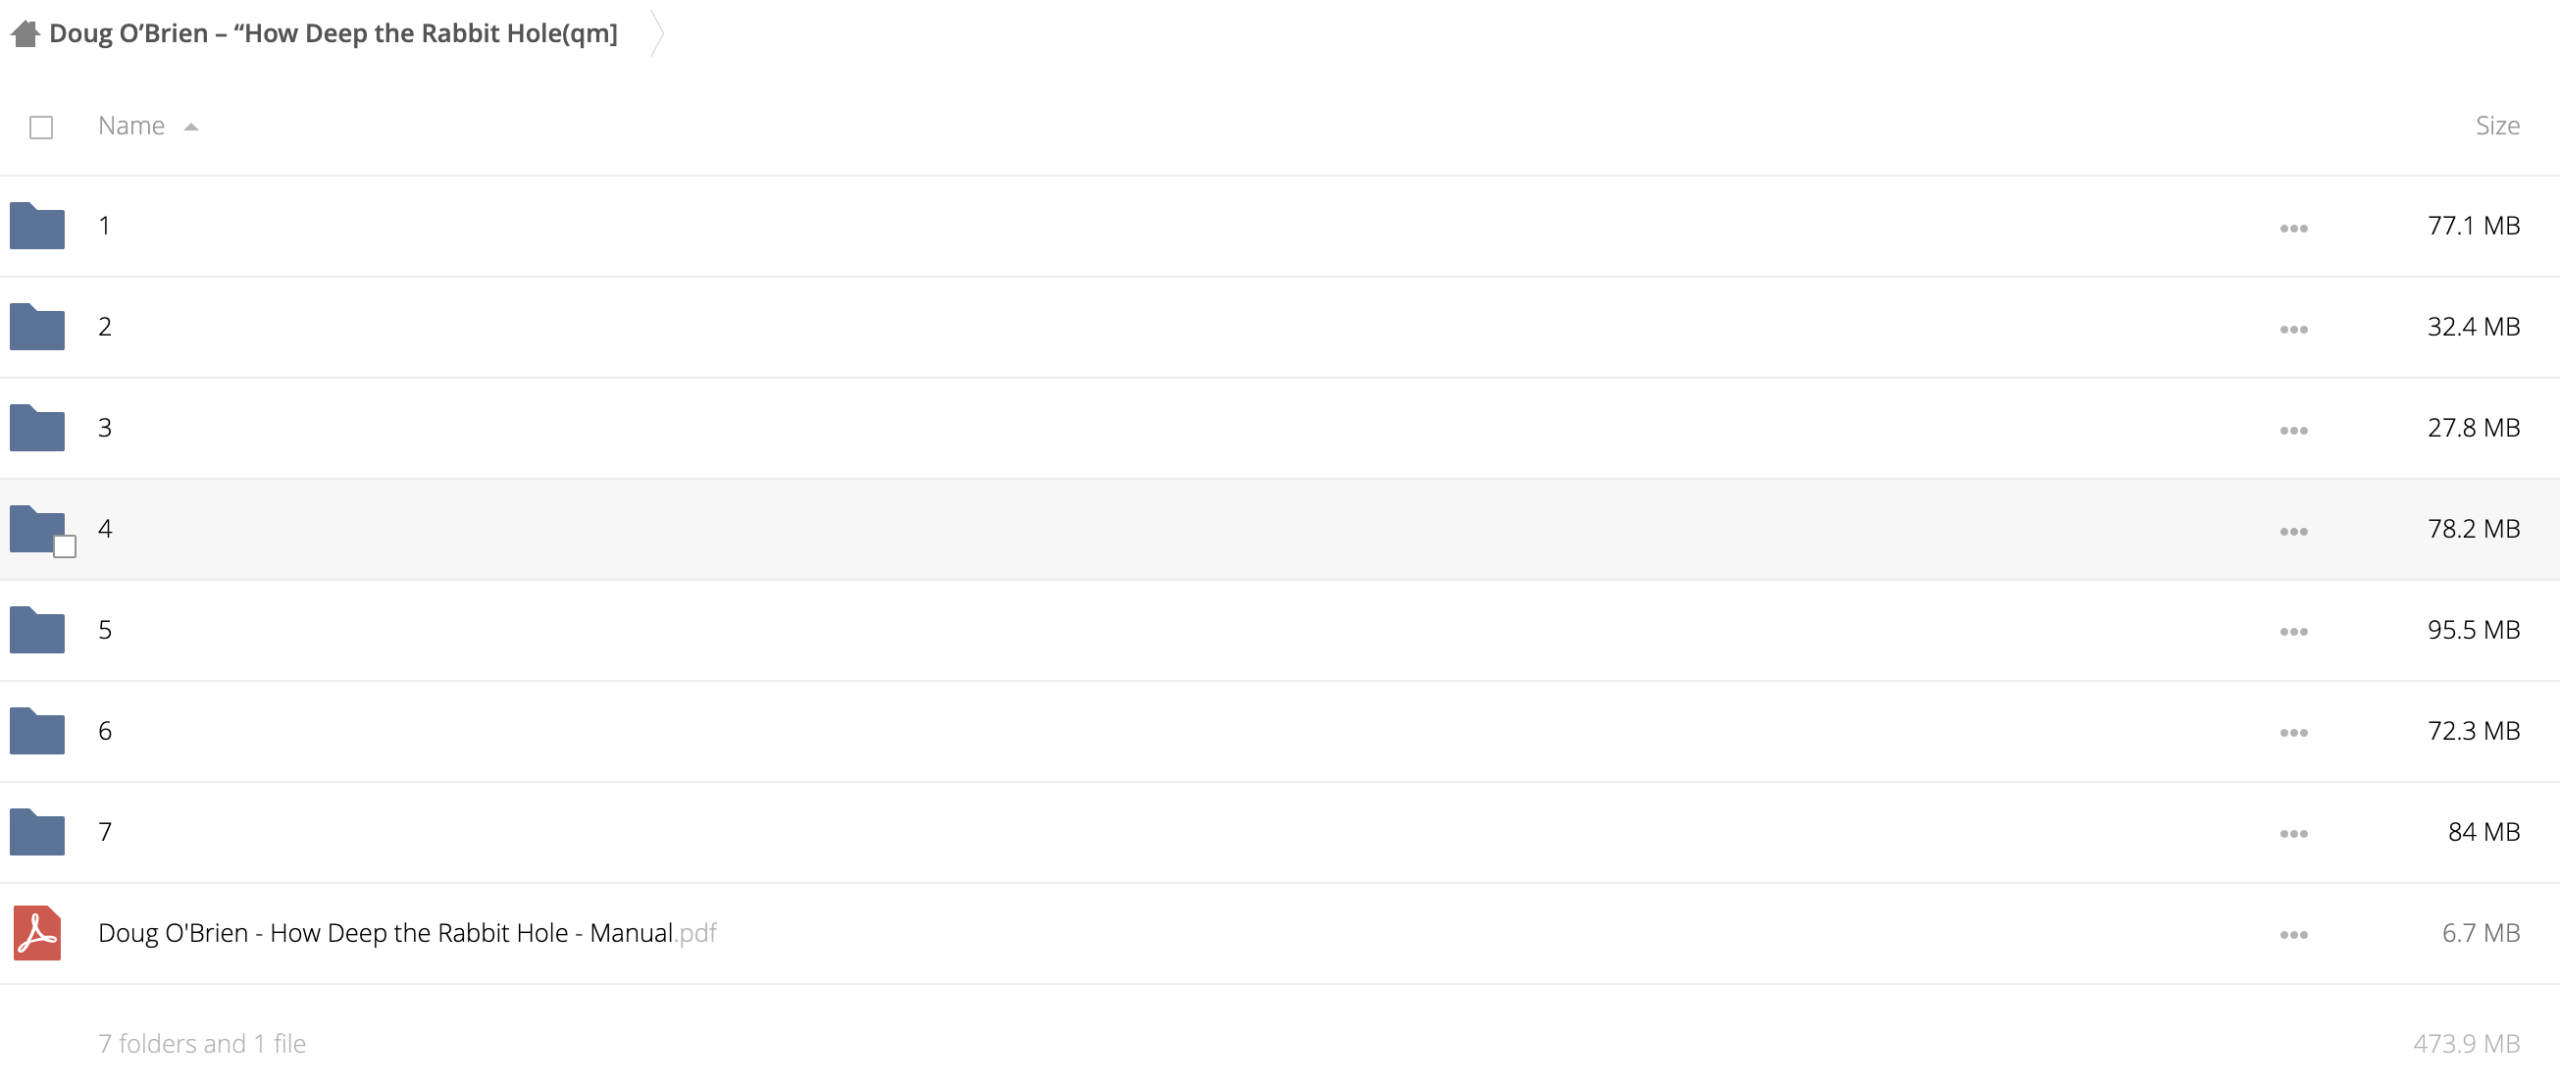Image resolution: width=2560 pixels, height=1089 pixels.
Task: Open Doug O'Brien breadcrumb folder link
Action: (x=333, y=33)
